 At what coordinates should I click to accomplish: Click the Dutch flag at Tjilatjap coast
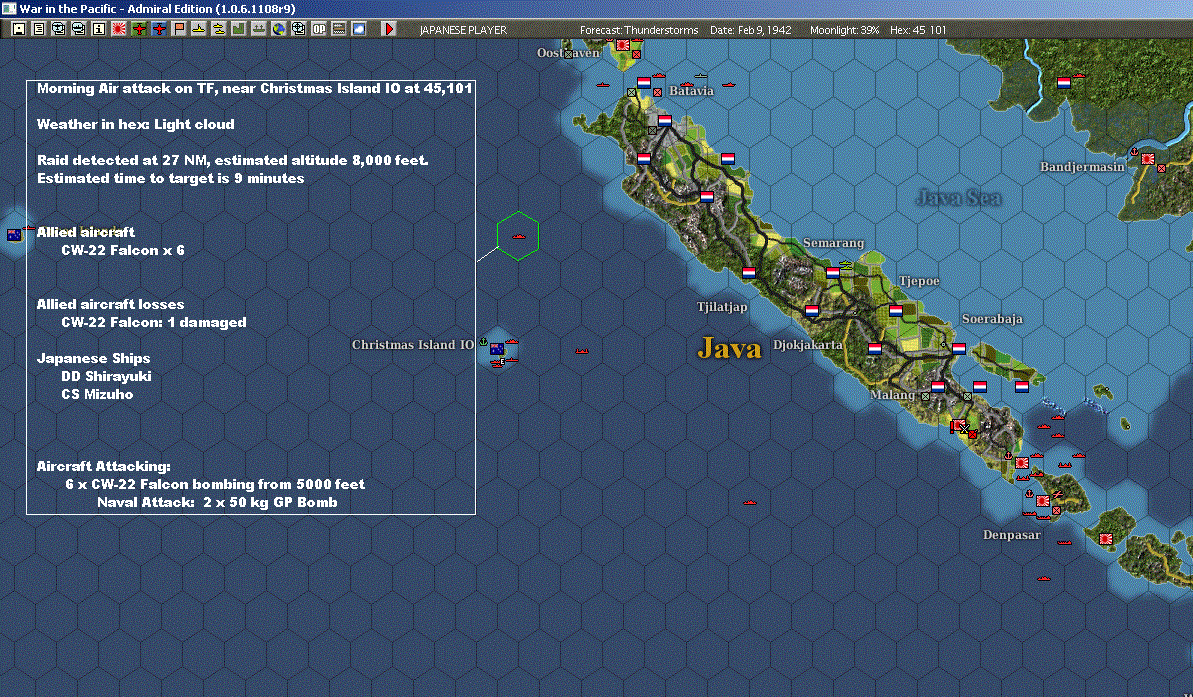(x=749, y=272)
